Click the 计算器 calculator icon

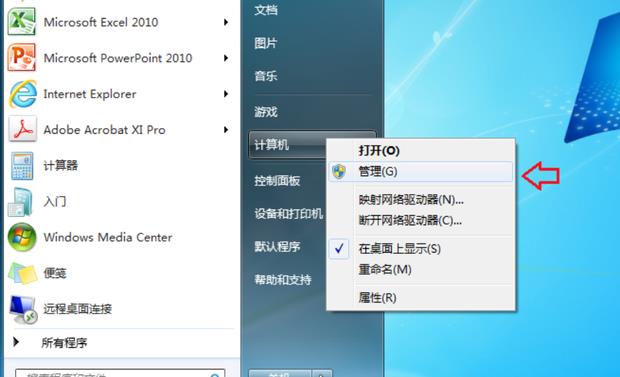(x=22, y=166)
